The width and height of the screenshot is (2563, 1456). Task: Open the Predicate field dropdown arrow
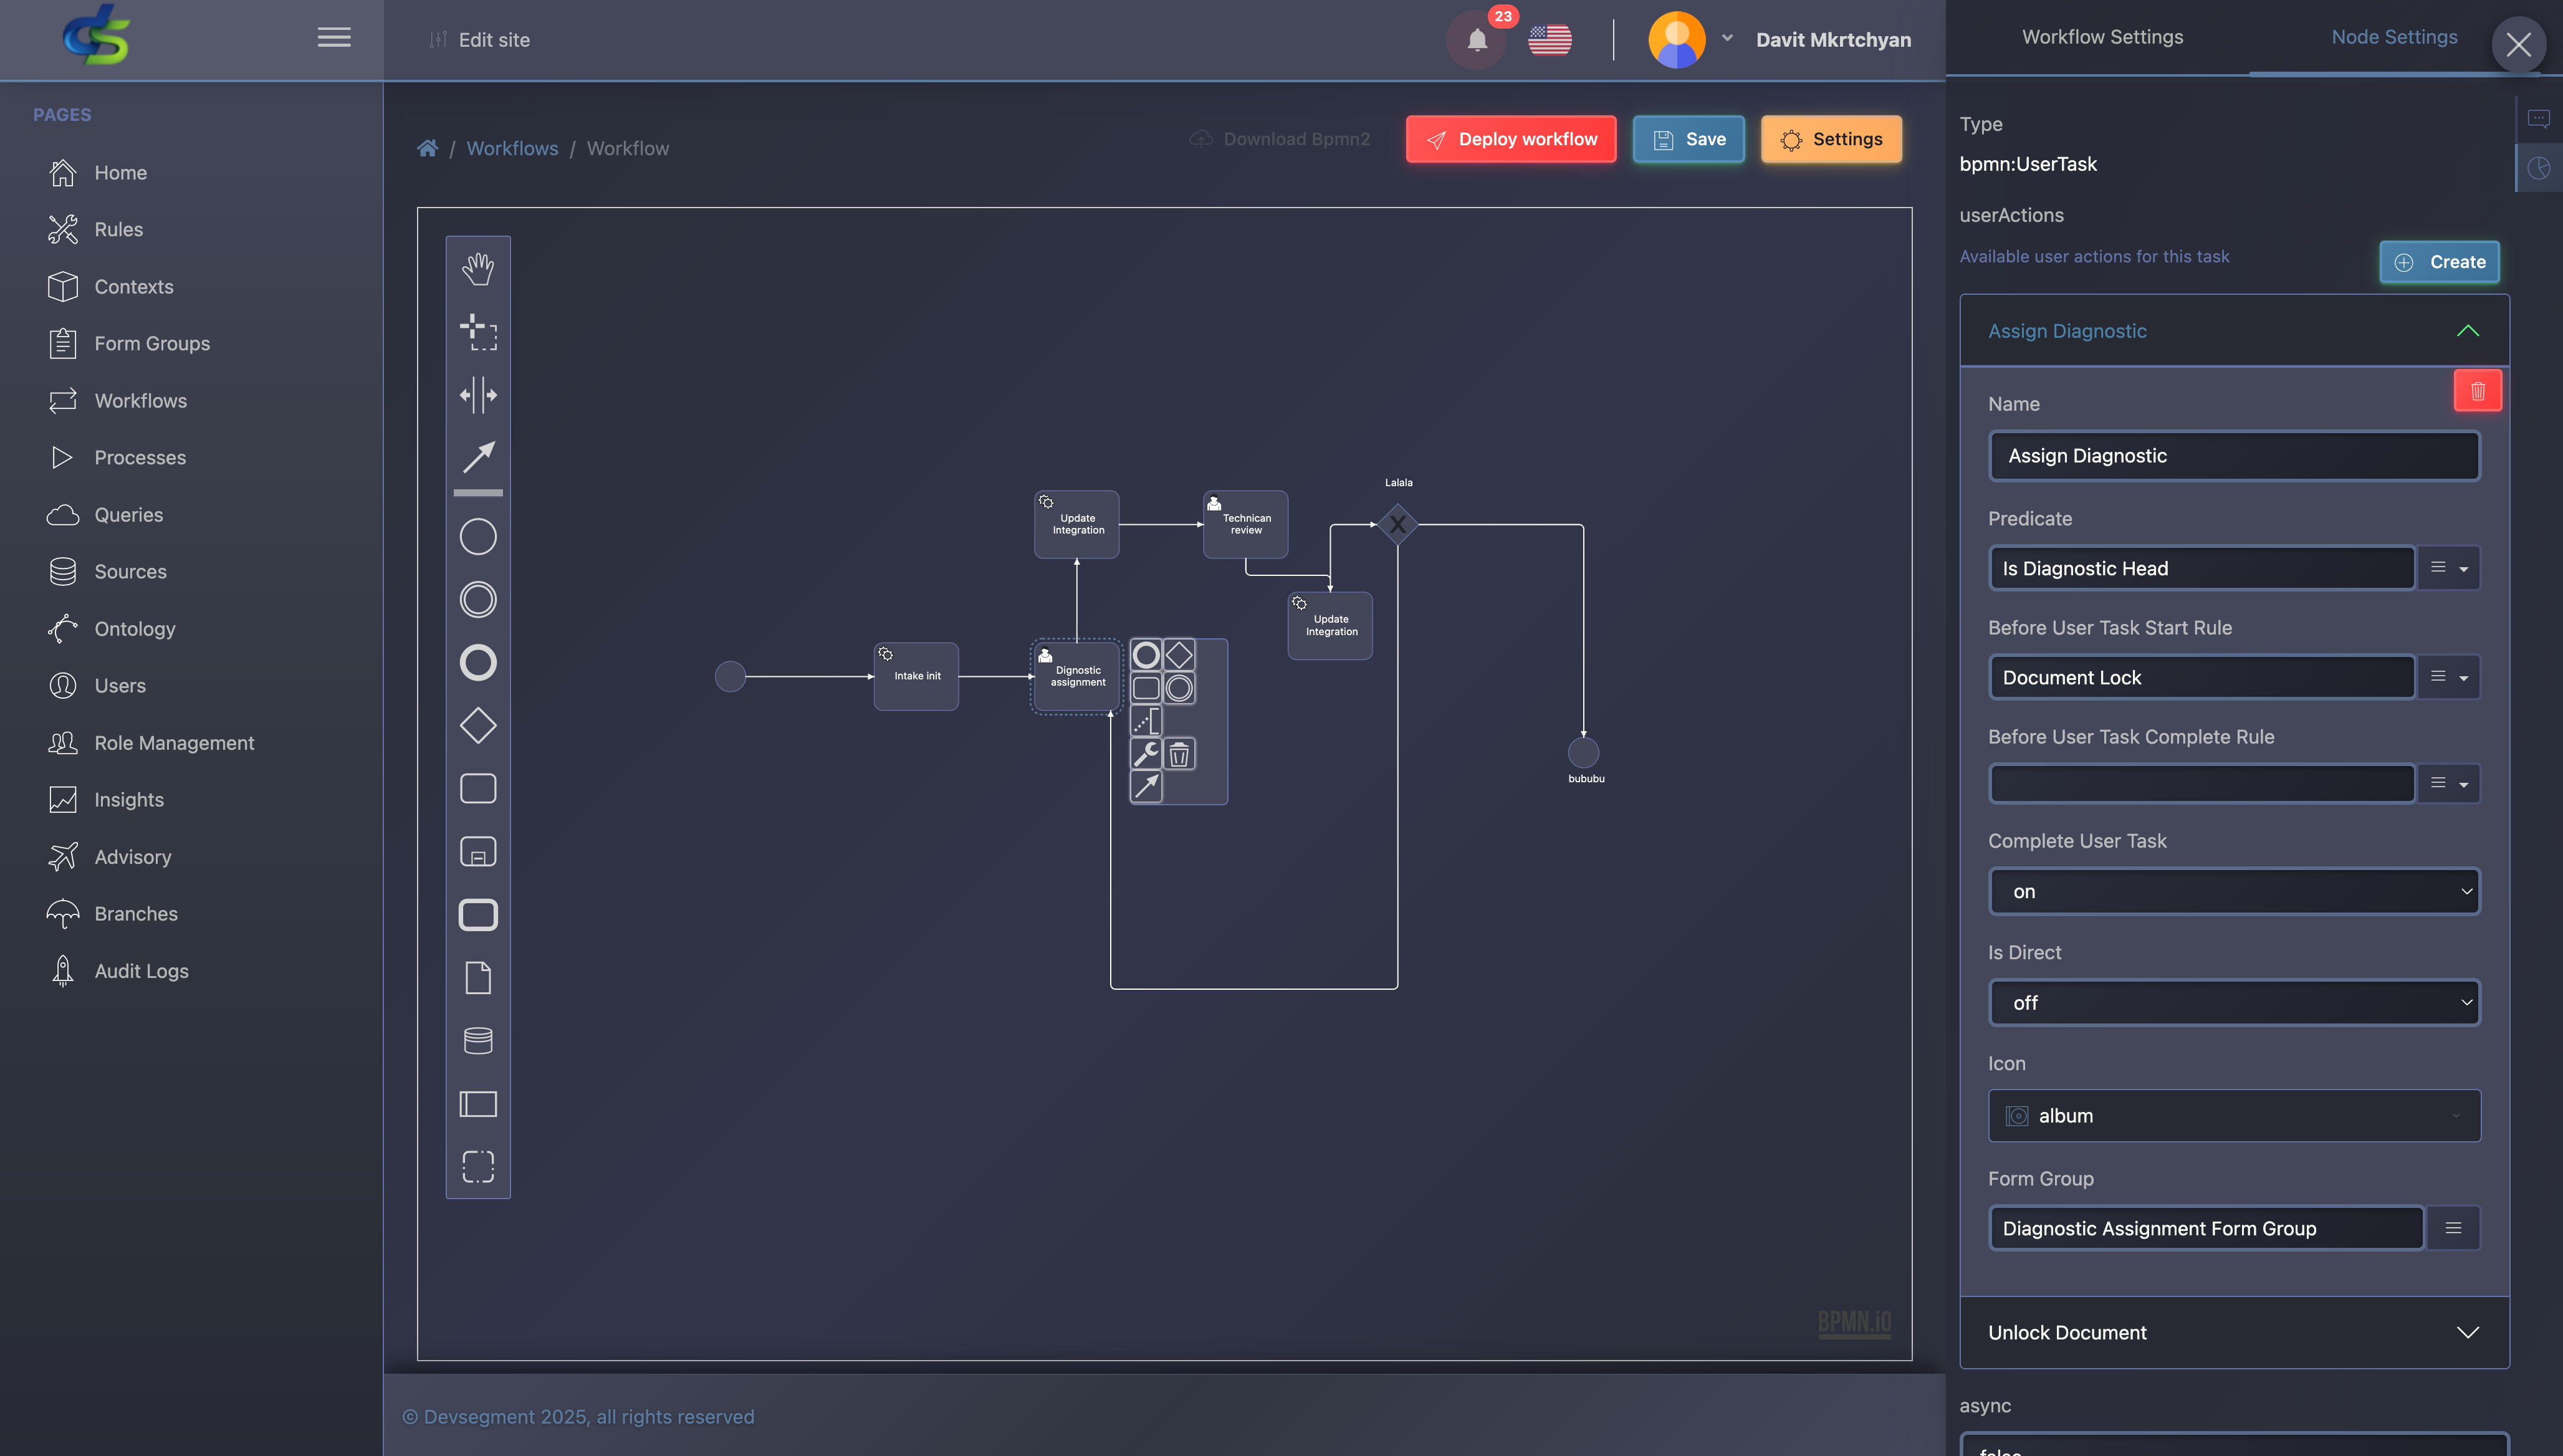pos(2463,569)
